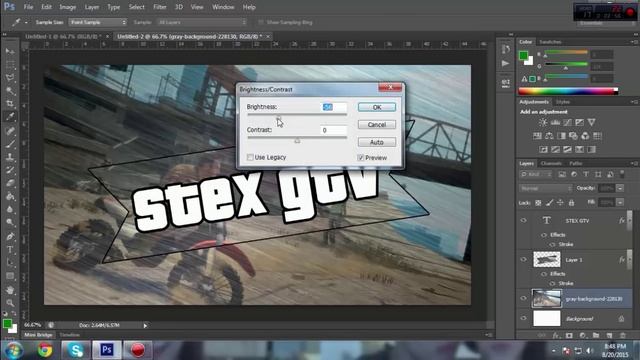Open the File menu
Screen dimensions: 640x360
28,7
